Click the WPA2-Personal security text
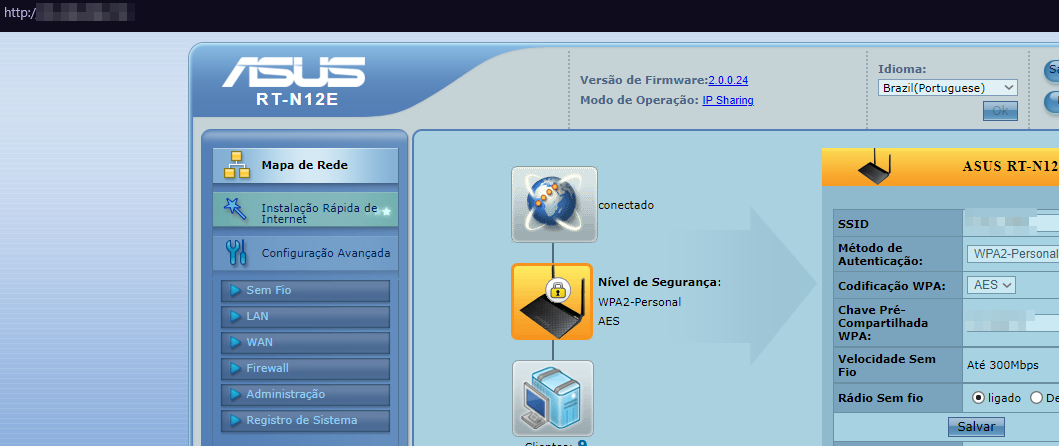This screenshot has height=446, width=1059. (640, 302)
